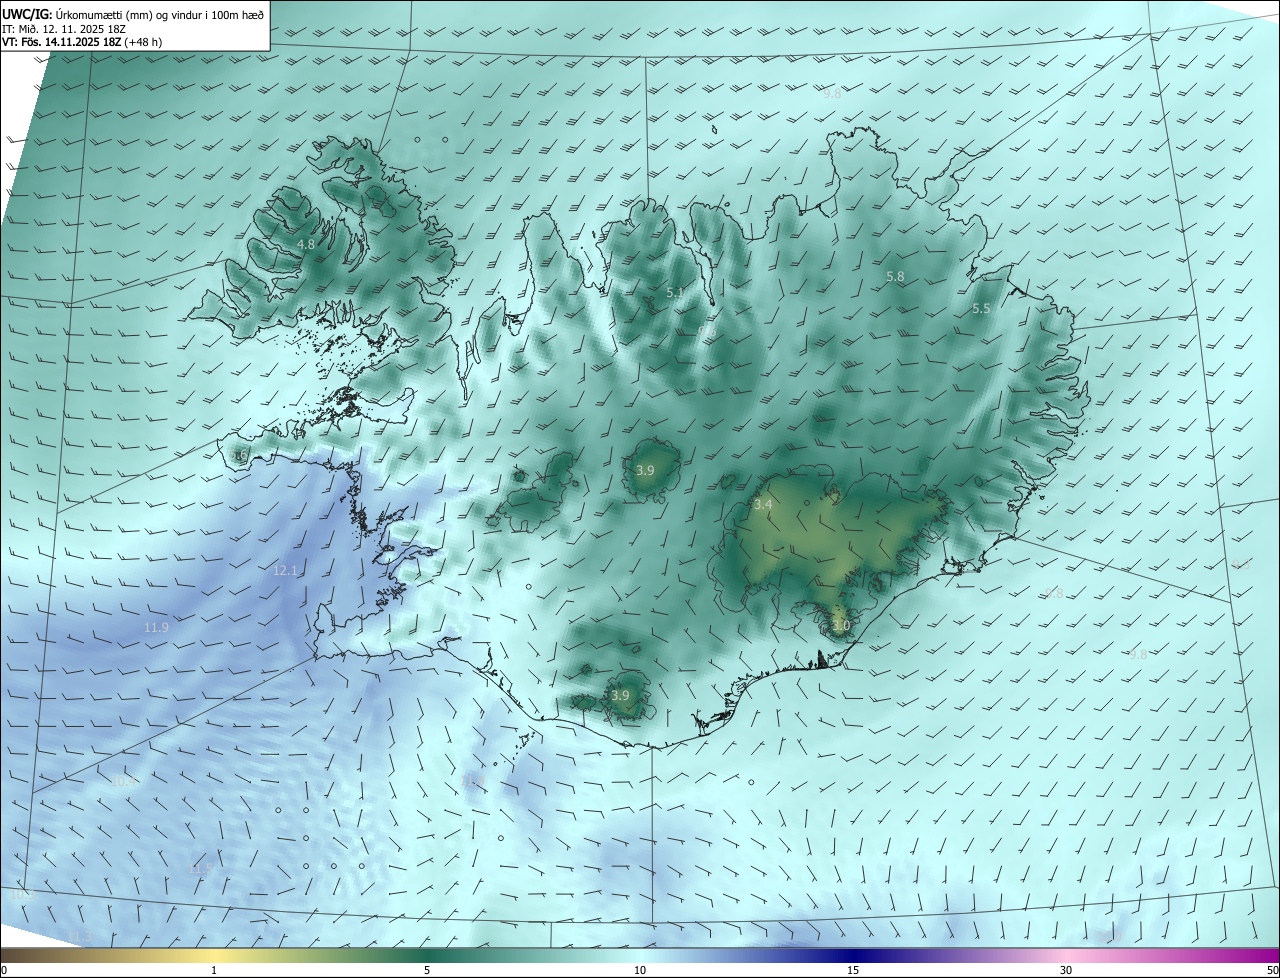This screenshot has height=978, width=1280.
Task: Click the color scale tick label '50'
Action: (1272, 970)
